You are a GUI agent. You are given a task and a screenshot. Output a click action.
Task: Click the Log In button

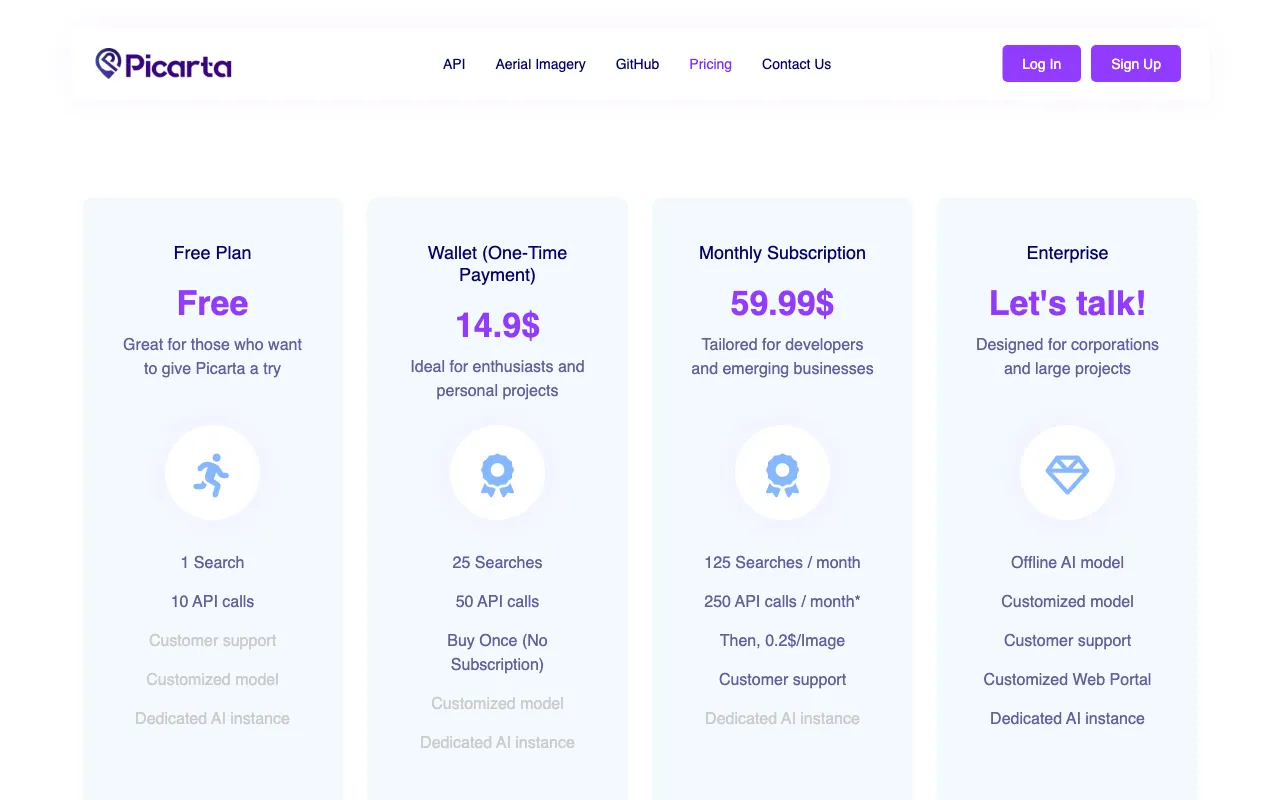click(1041, 63)
